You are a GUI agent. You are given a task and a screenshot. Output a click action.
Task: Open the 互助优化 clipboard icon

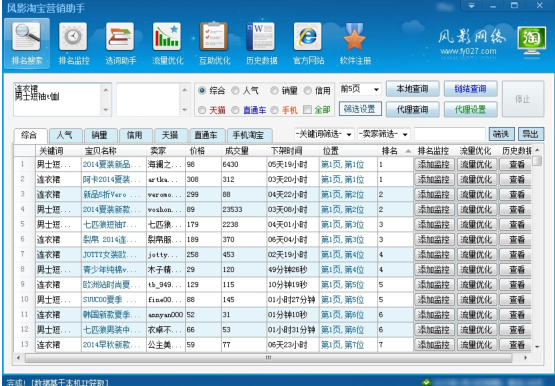tap(214, 37)
